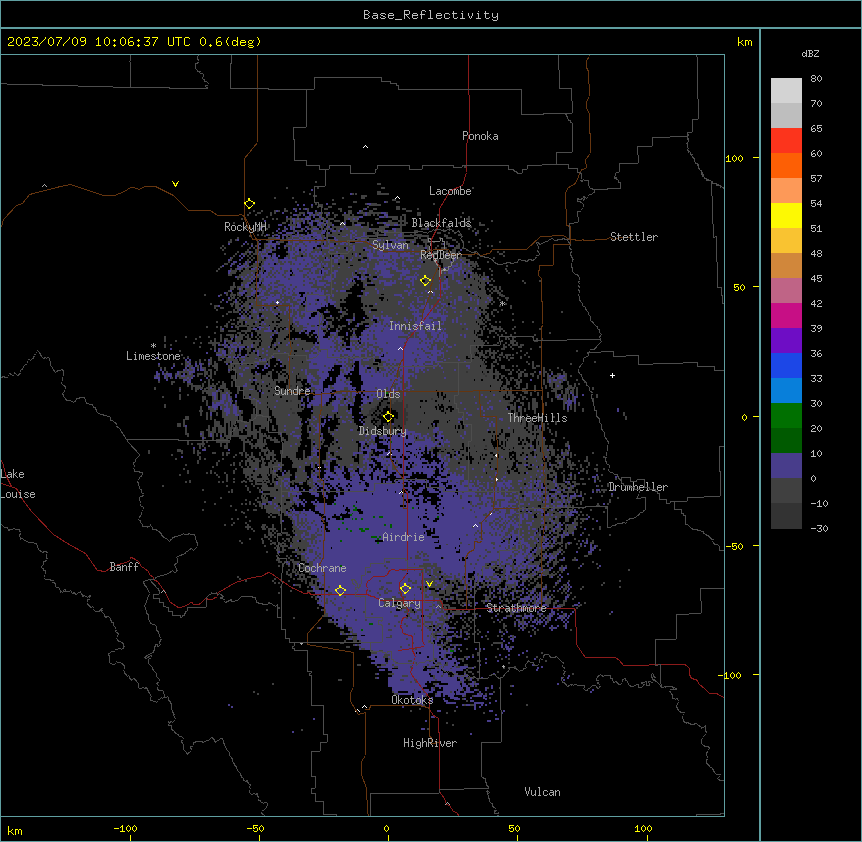Click the Calgary city label

tap(399, 603)
